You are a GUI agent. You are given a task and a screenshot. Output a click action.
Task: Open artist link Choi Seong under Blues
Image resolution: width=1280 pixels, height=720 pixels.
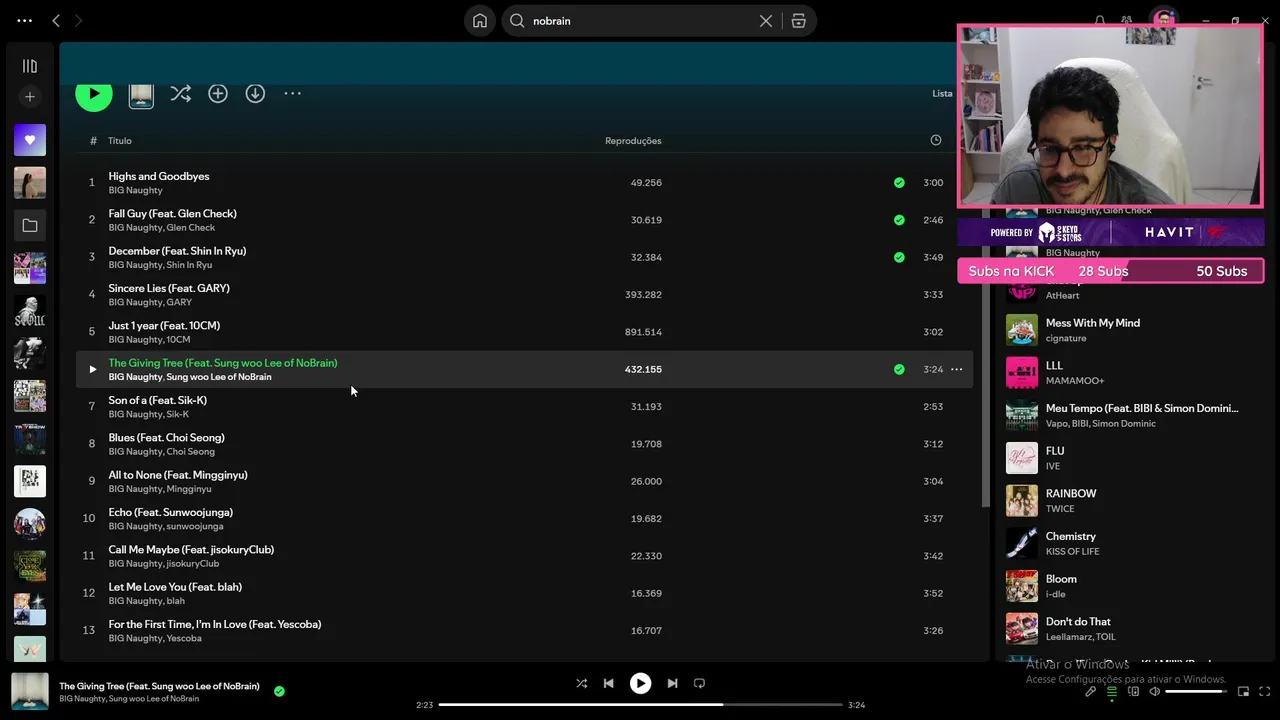(190, 452)
